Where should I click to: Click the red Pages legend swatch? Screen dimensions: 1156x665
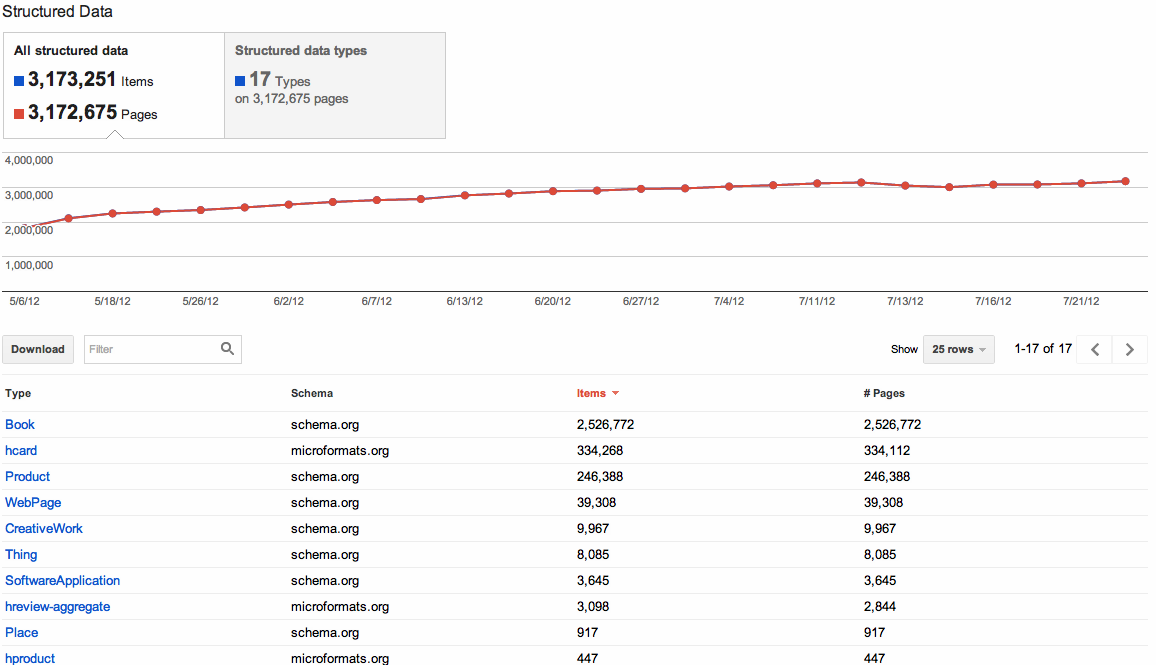[x=19, y=114]
